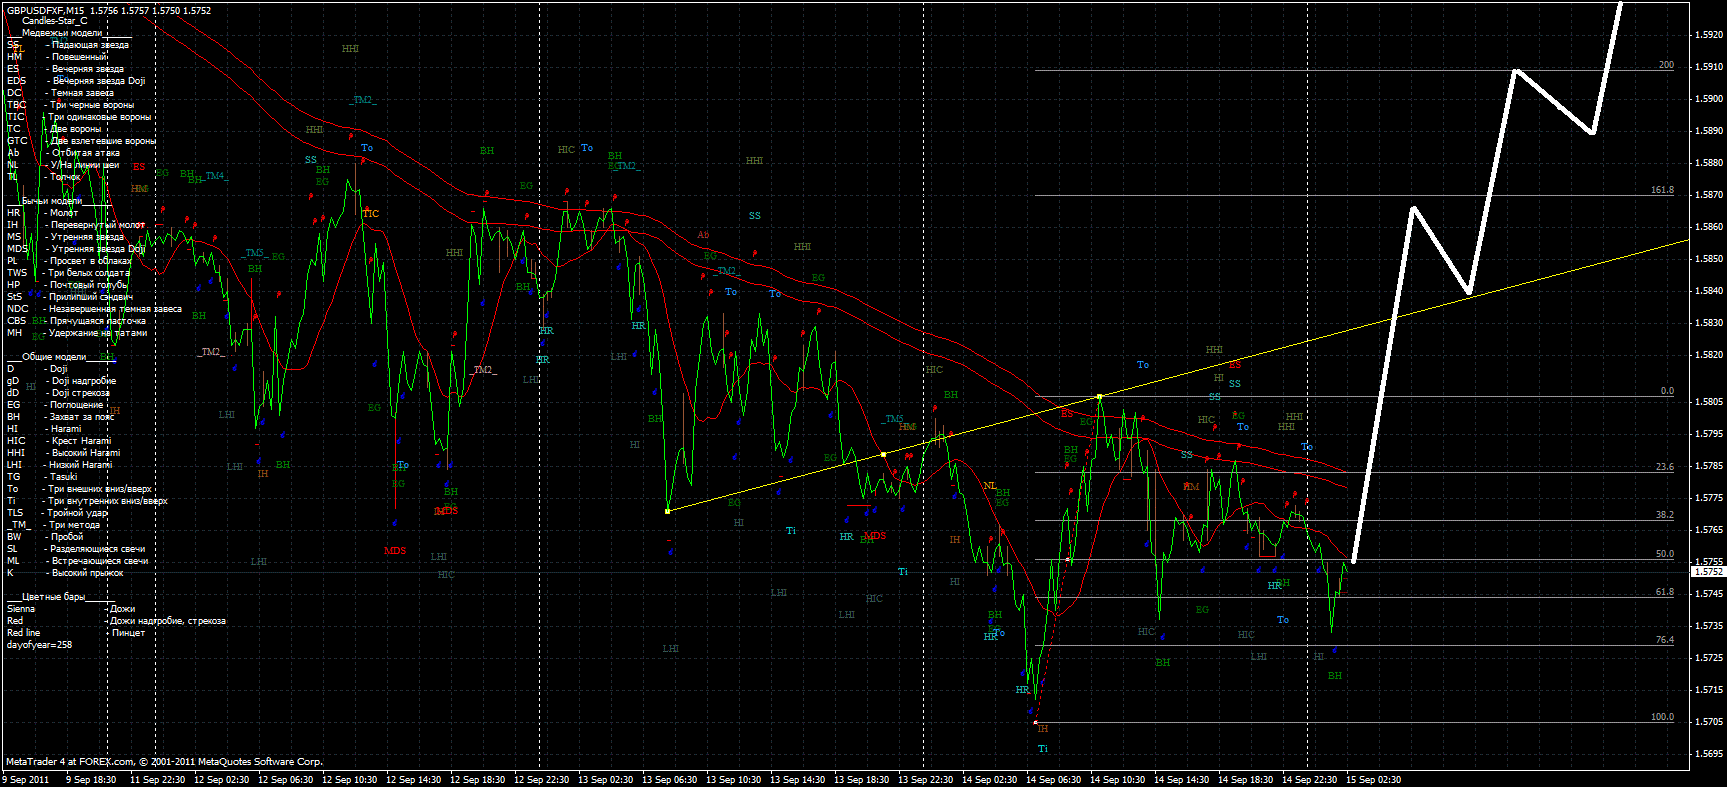Click the GBPUSDFXF,M15 chart title

(x=46, y=10)
